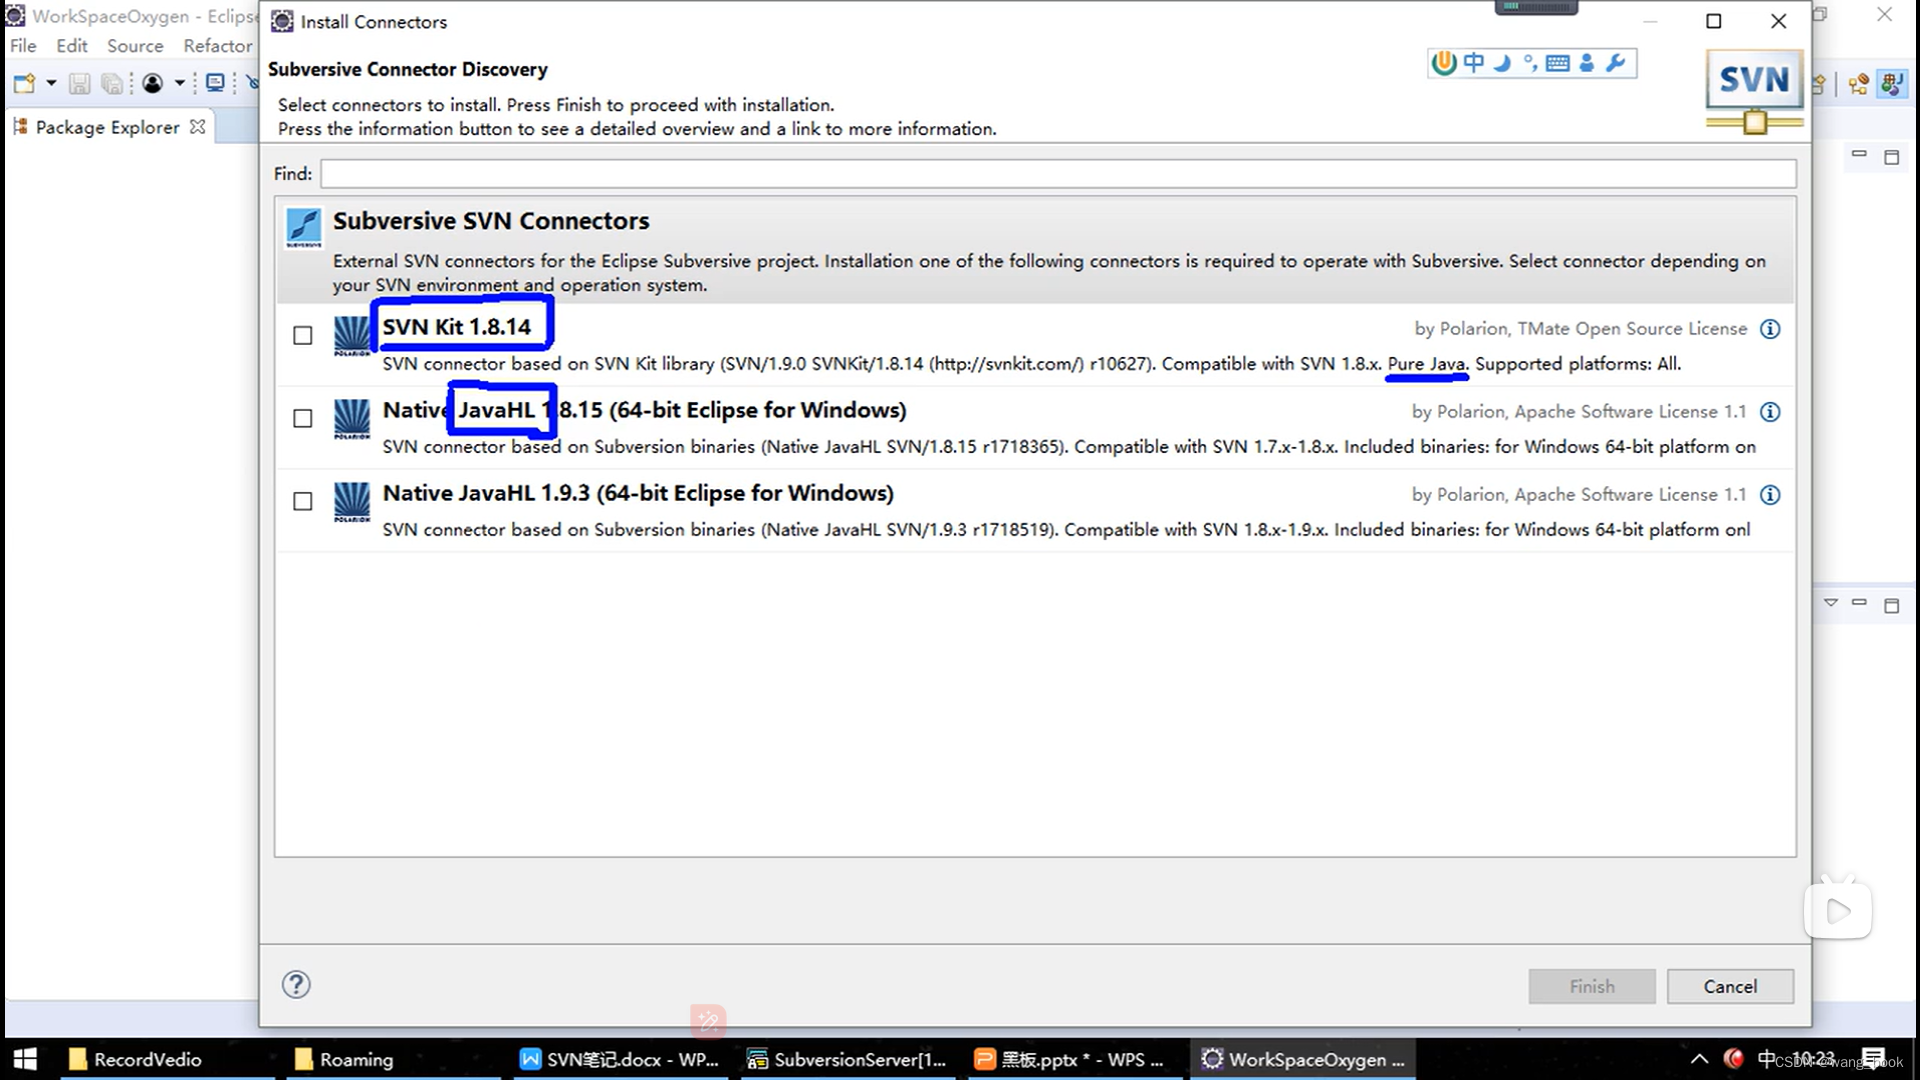Switch to SVN笔记.docx WPS taskbar item
Screen dimensions: 1920x1080
620,1059
